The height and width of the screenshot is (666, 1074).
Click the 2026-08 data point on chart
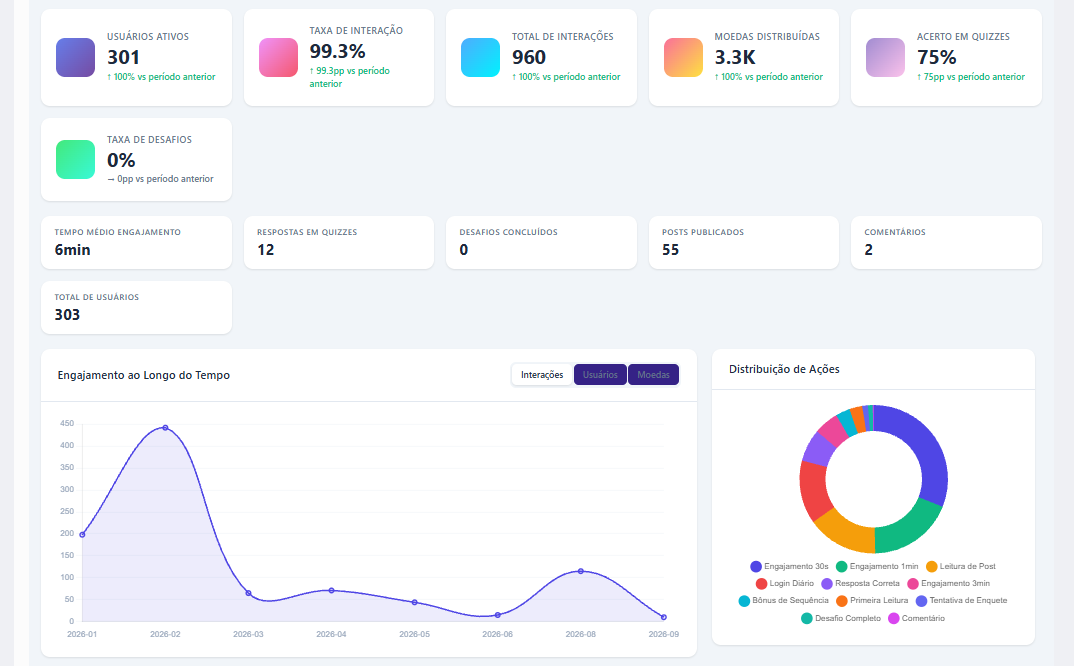click(581, 571)
